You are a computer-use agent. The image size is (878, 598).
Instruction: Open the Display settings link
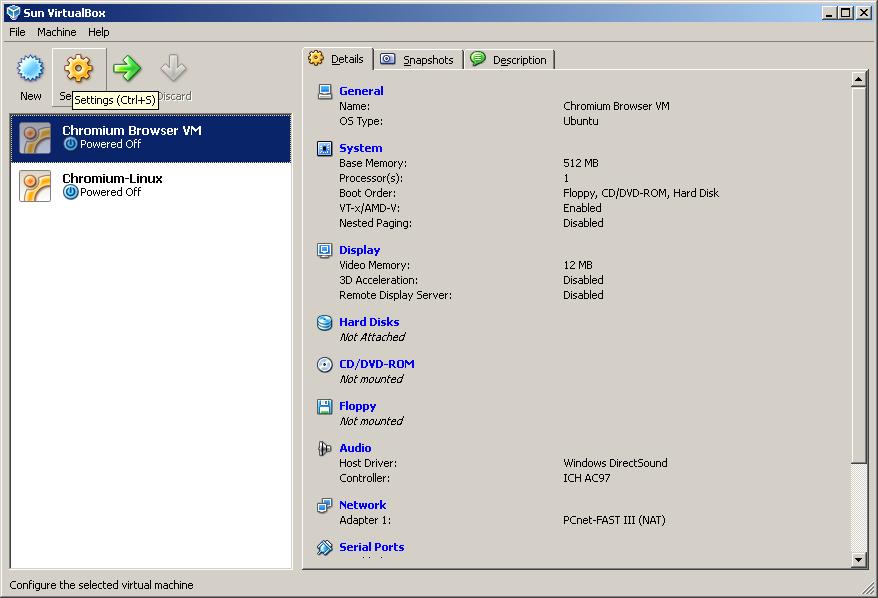point(359,250)
